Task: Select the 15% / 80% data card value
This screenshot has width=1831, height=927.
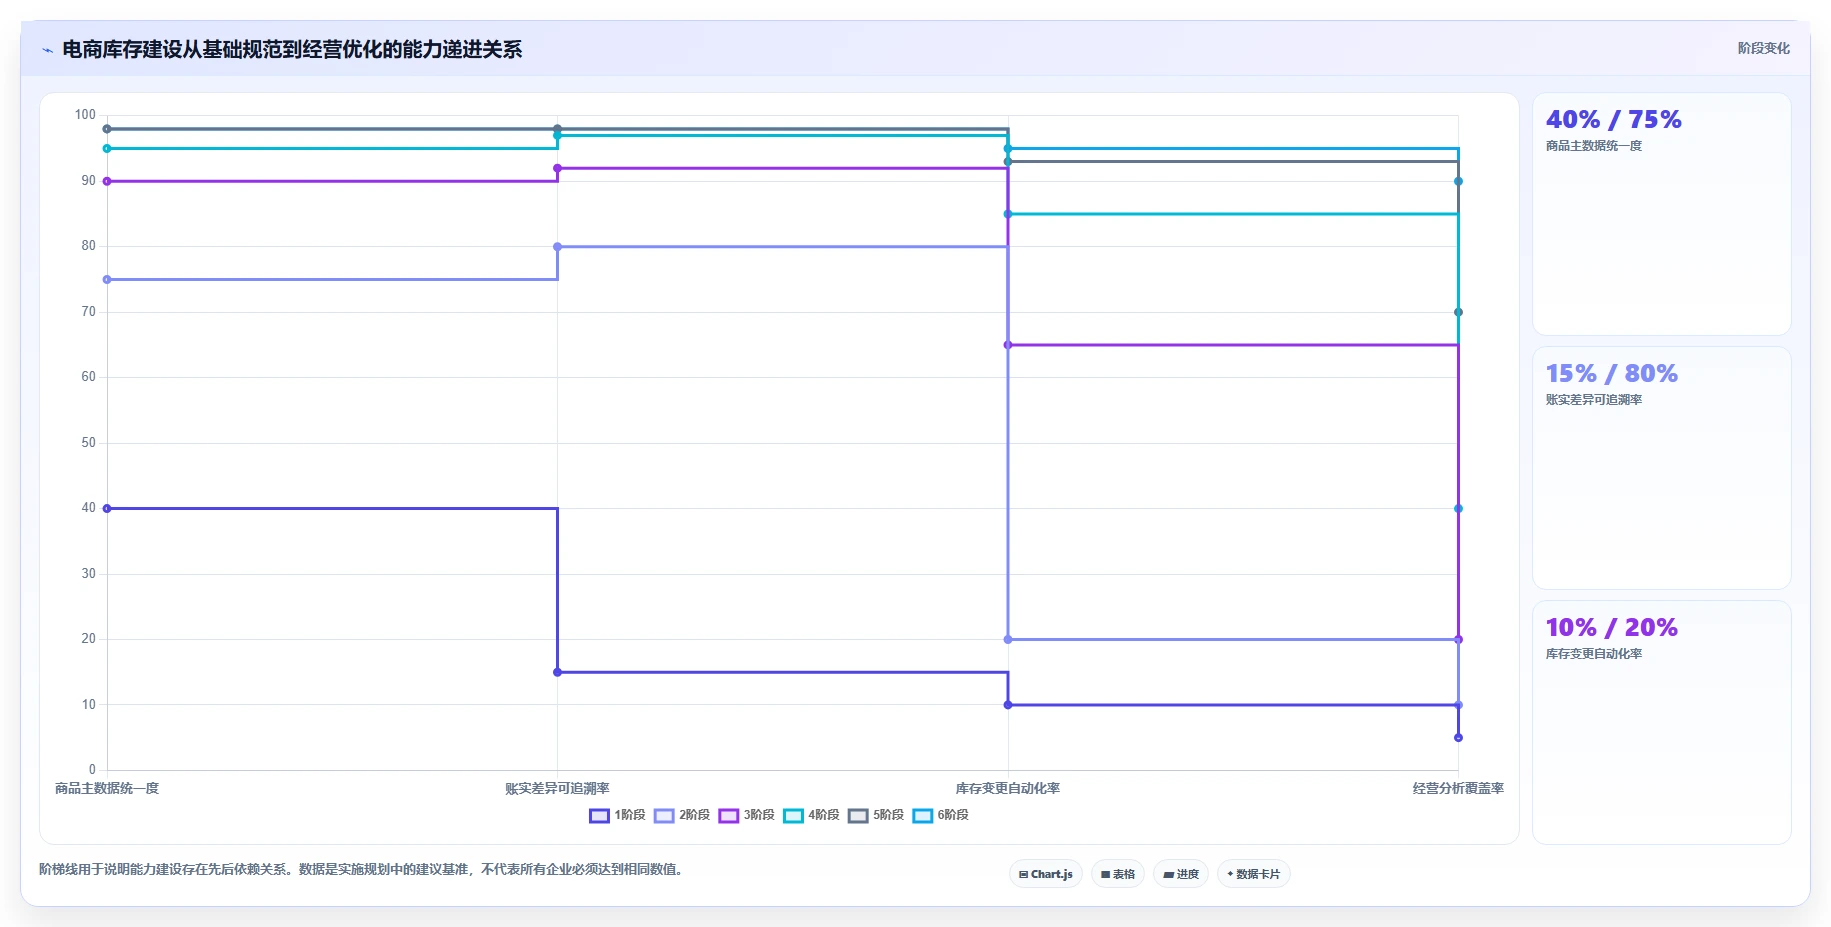Action: click(x=1611, y=374)
